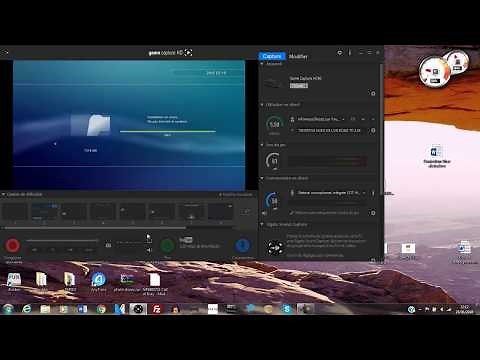Click the taskbar clock
480x360 pixels.
click(x=464, y=309)
